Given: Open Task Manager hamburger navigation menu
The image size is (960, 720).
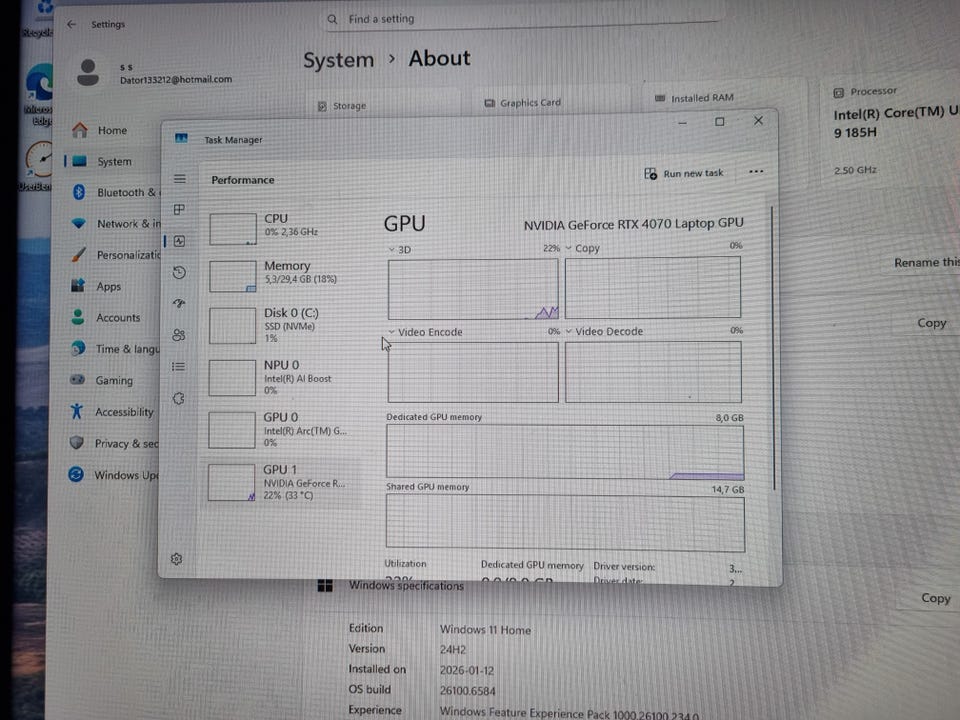Looking at the screenshot, I should [179, 179].
